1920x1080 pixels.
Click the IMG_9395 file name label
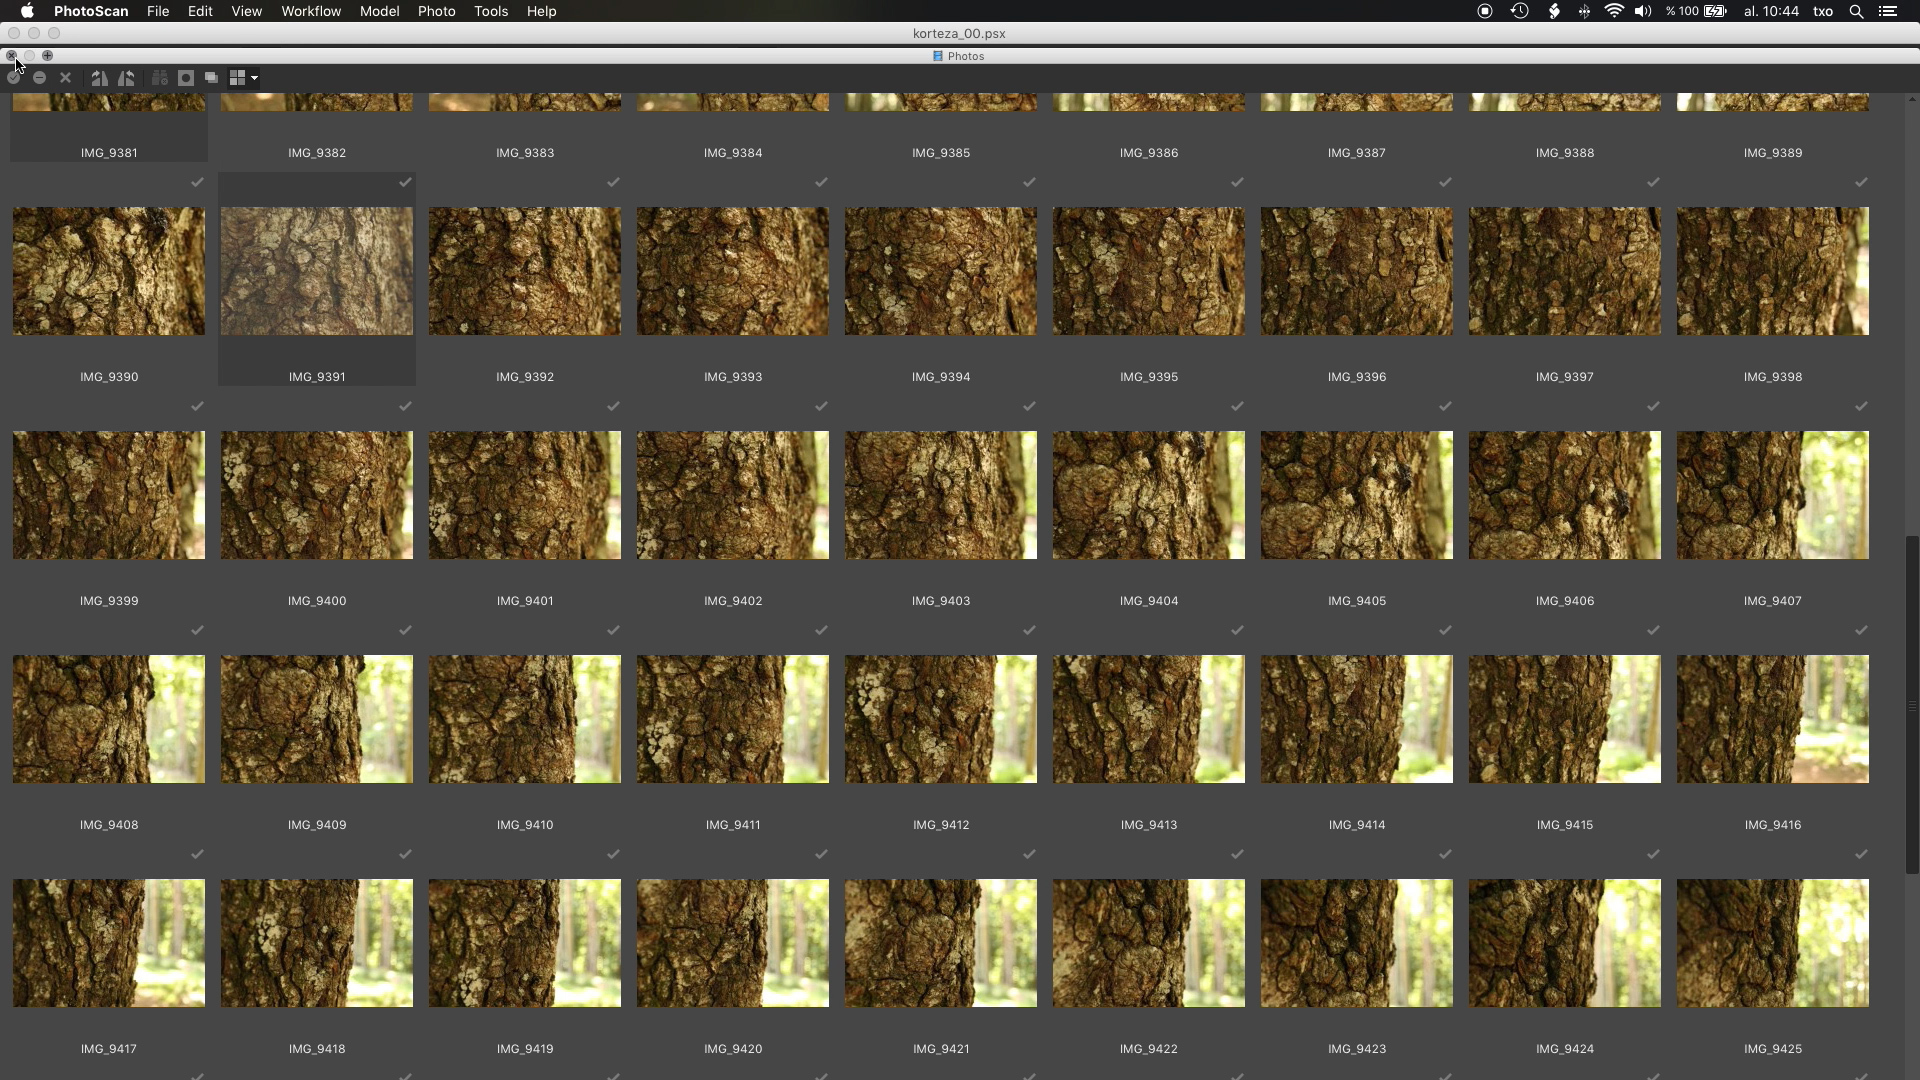[x=1149, y=377]
